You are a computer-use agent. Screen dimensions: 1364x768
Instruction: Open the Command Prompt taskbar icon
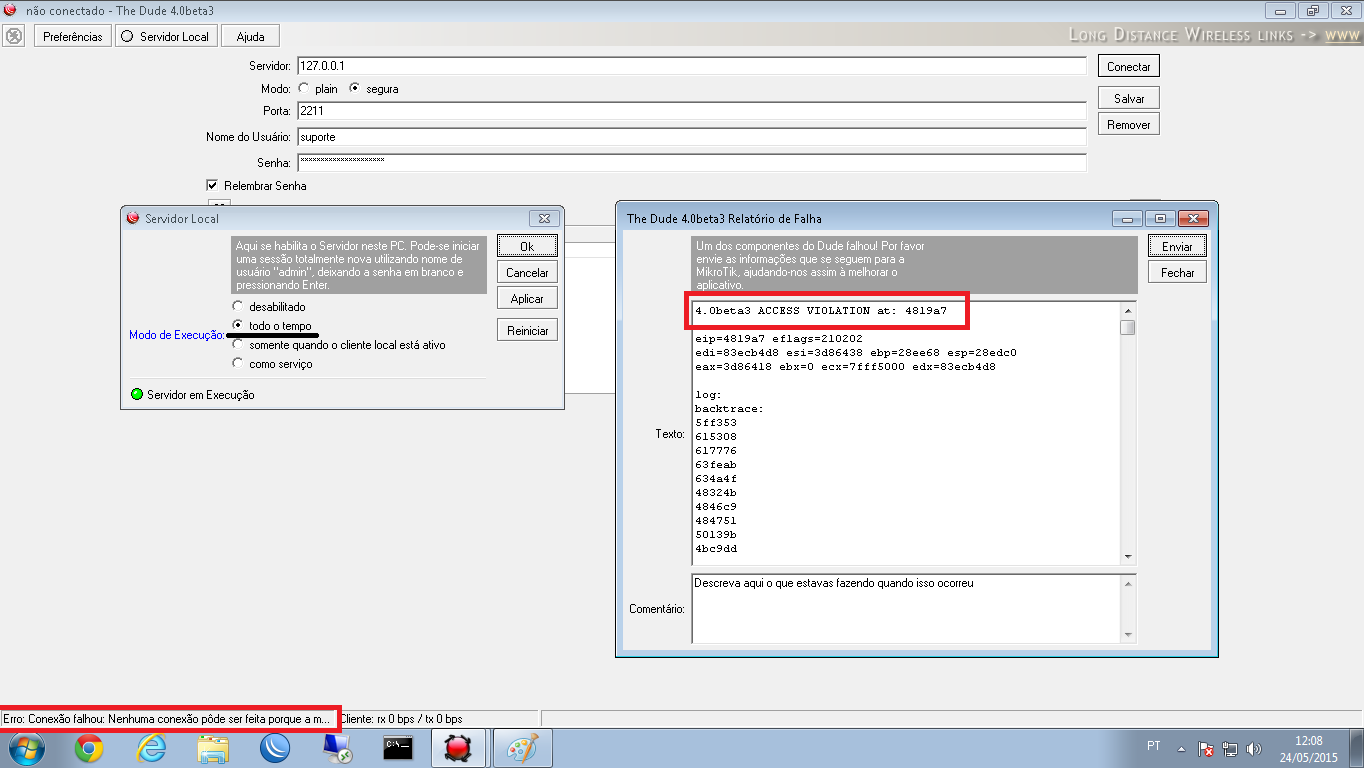[x=399, y=748]
